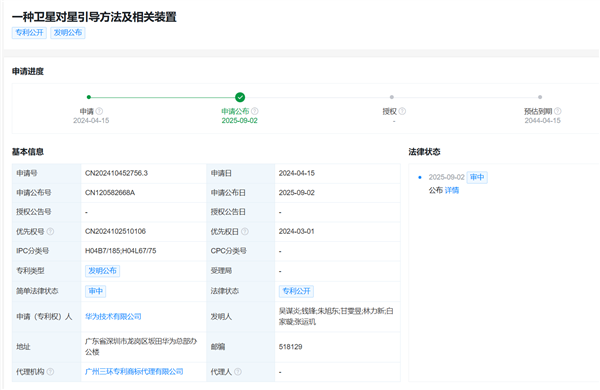
Task: Click the green 2025-09-02 date under 申请公布
Action: [x=240, y=121]
